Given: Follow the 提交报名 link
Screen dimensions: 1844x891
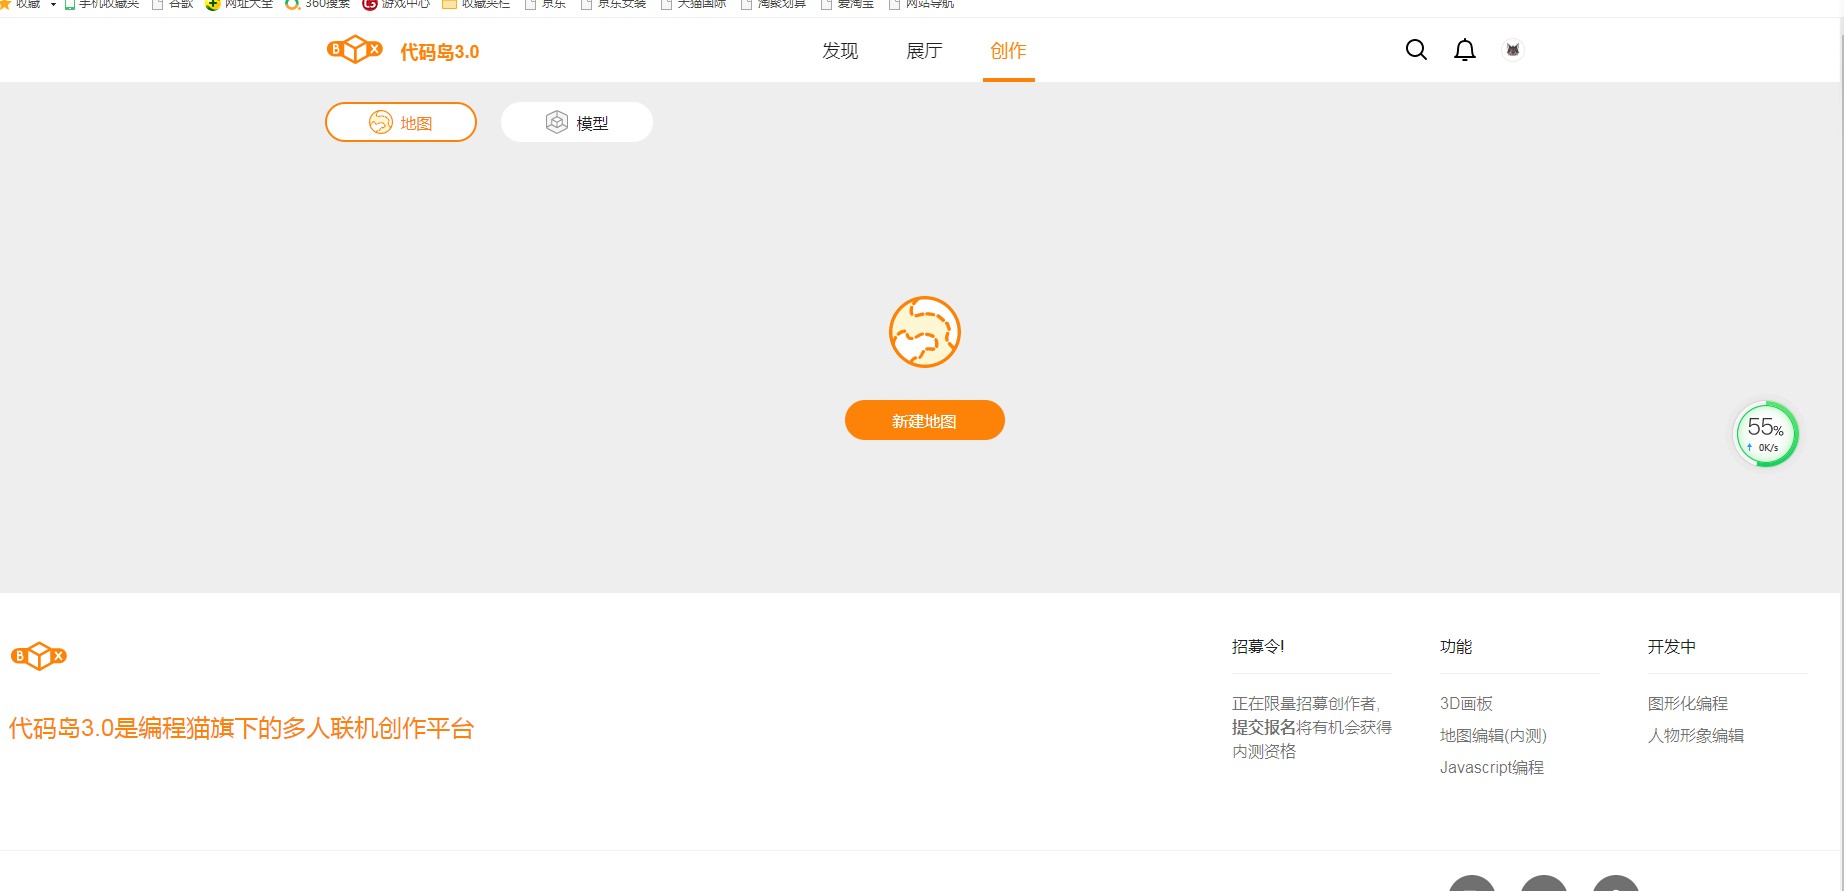Looking at the screenshot, I should coord(1264,727).
